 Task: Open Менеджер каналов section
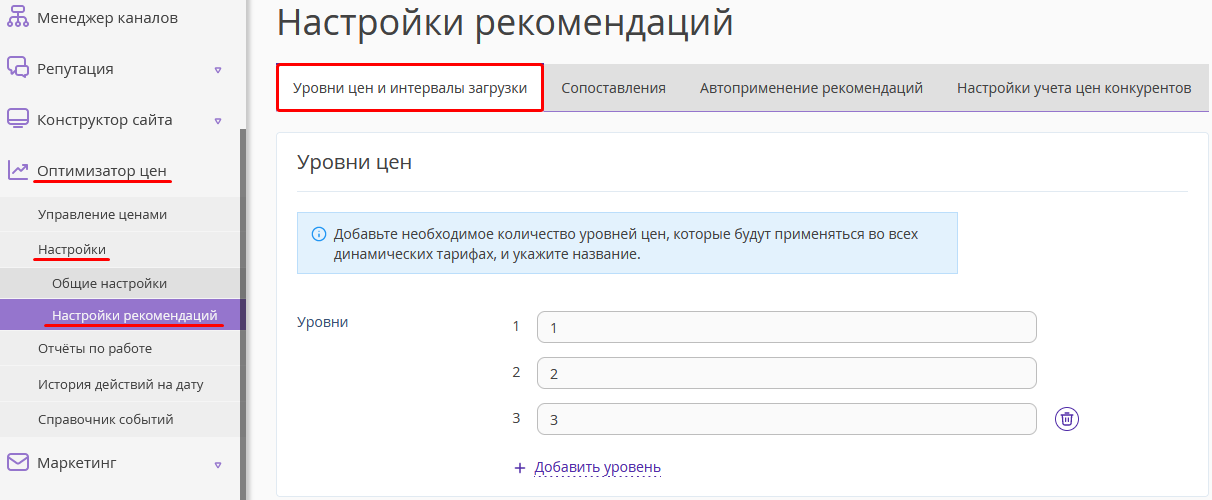pos(107,18)
